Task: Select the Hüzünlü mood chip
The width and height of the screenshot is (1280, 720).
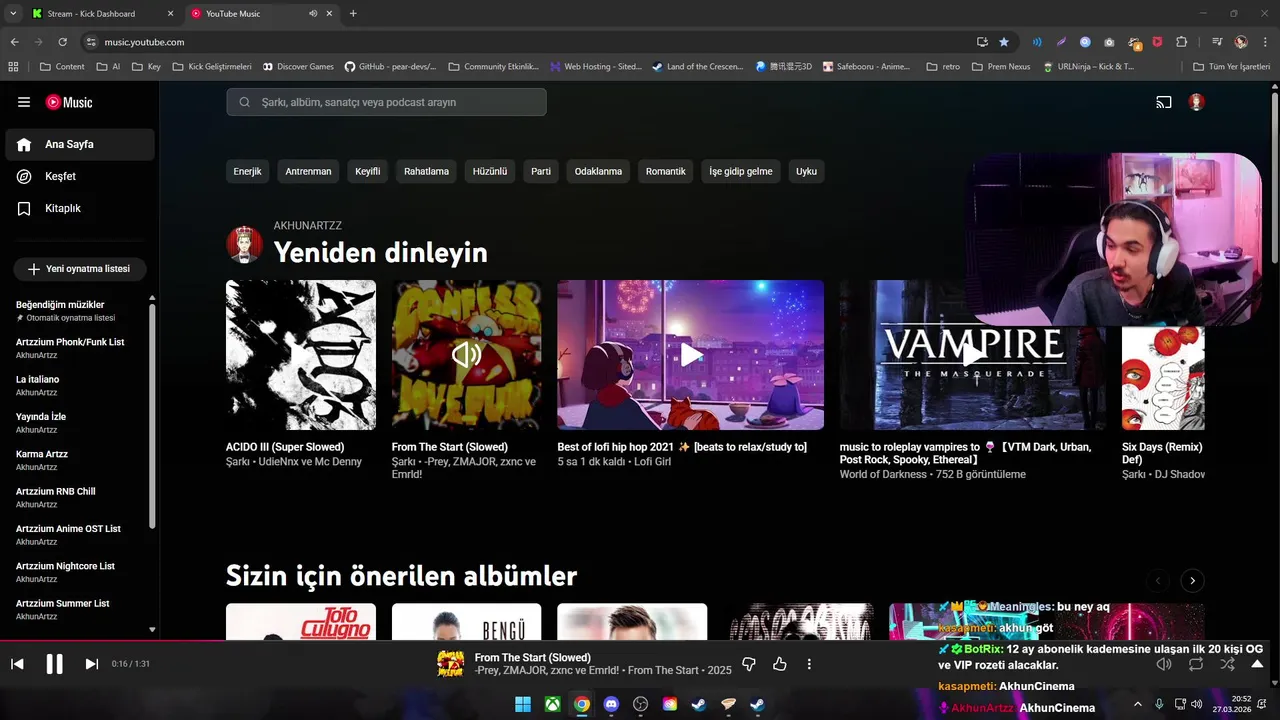Action: coord(490,171)
